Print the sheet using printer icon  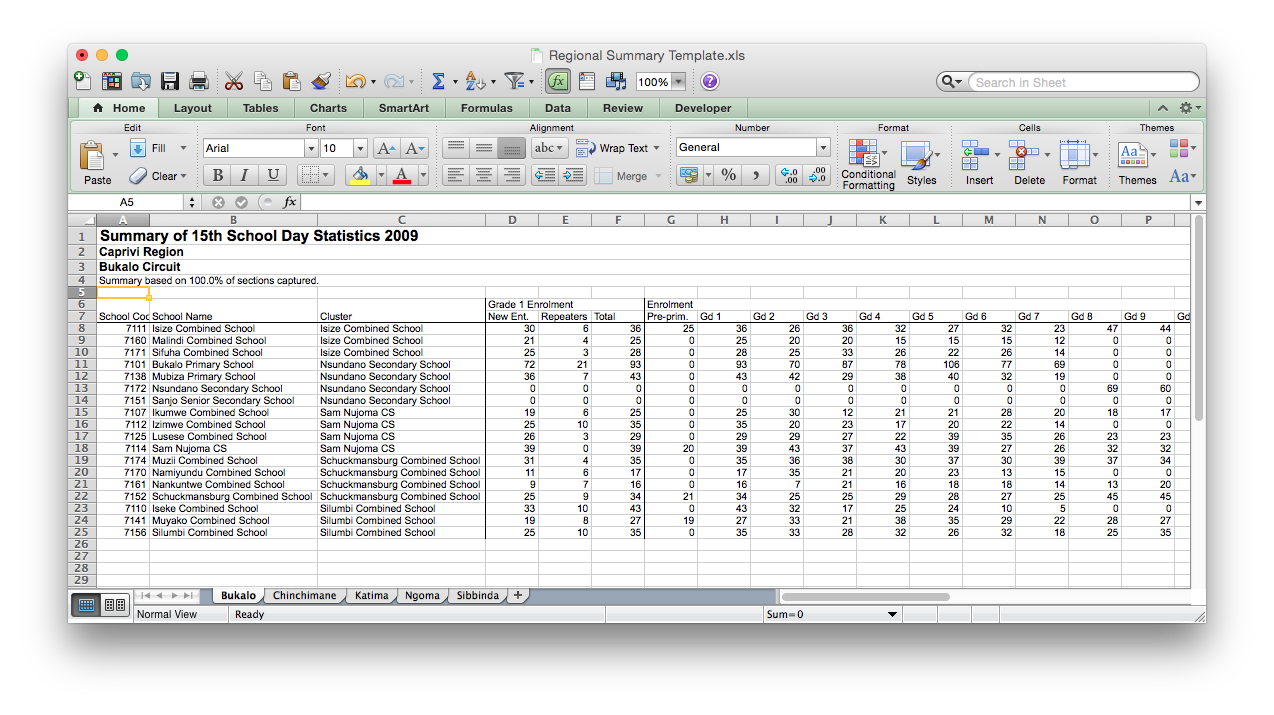click(199, 81)
